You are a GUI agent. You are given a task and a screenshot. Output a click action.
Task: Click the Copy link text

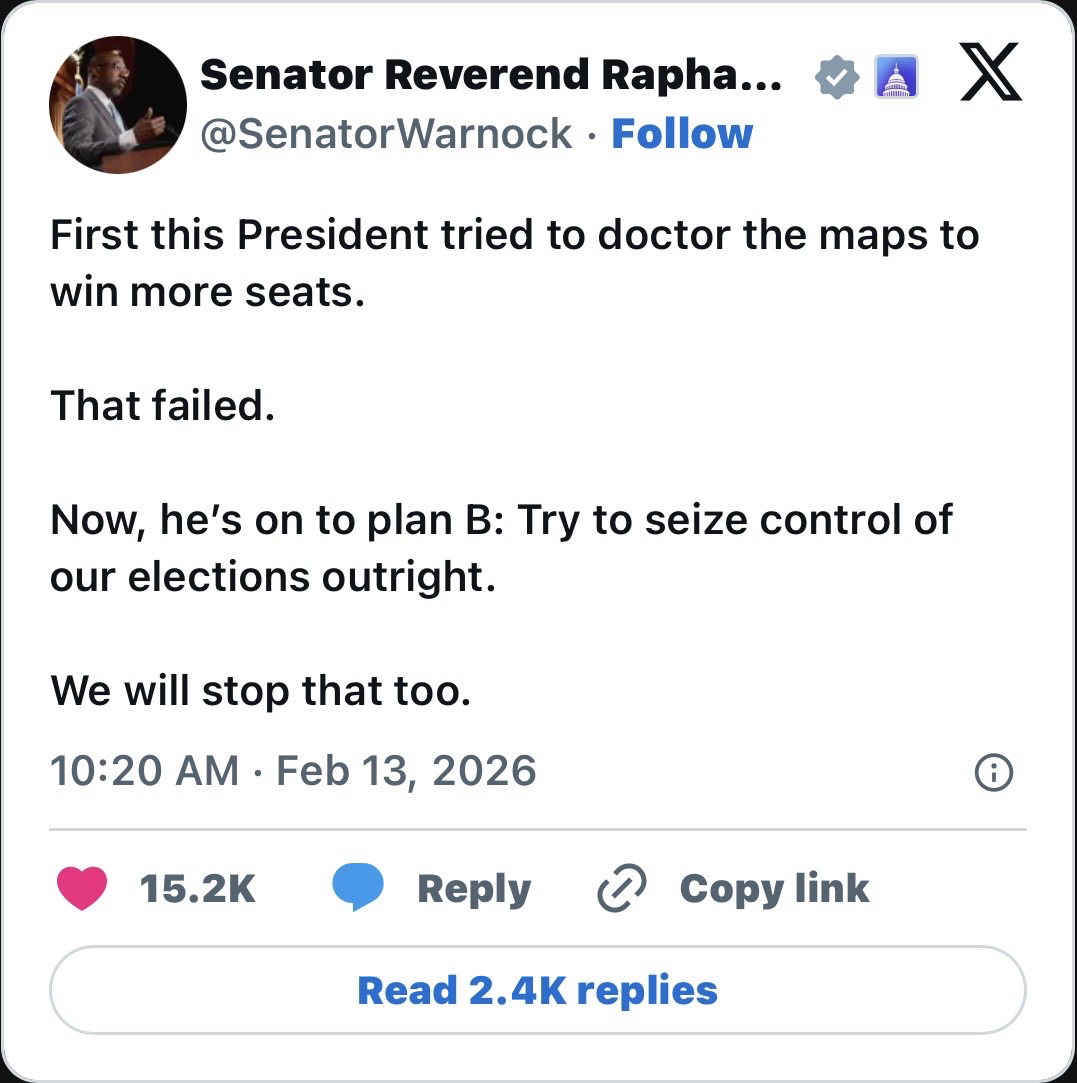coord(774,889)
